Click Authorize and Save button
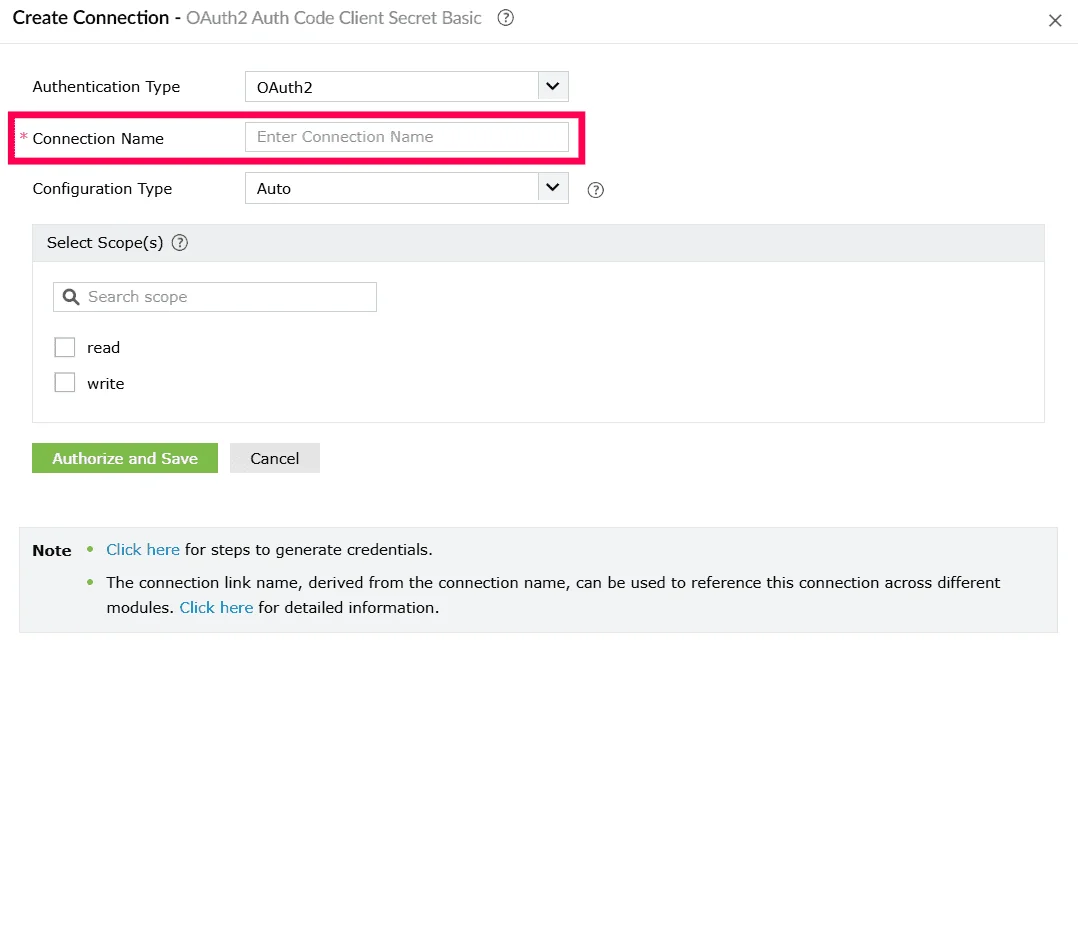The height and width of the screenshot is (944, 1078). click(x=124, y=458)
